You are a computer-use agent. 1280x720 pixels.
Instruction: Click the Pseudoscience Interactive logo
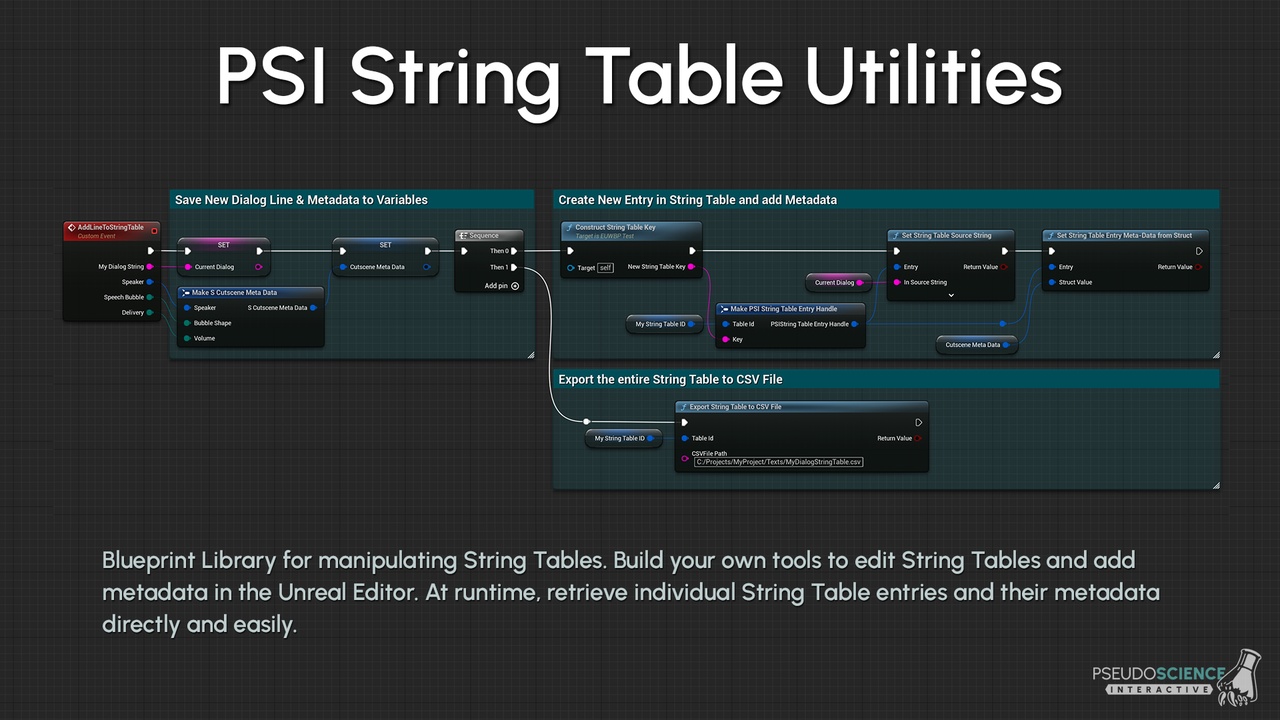point(1176,675)
